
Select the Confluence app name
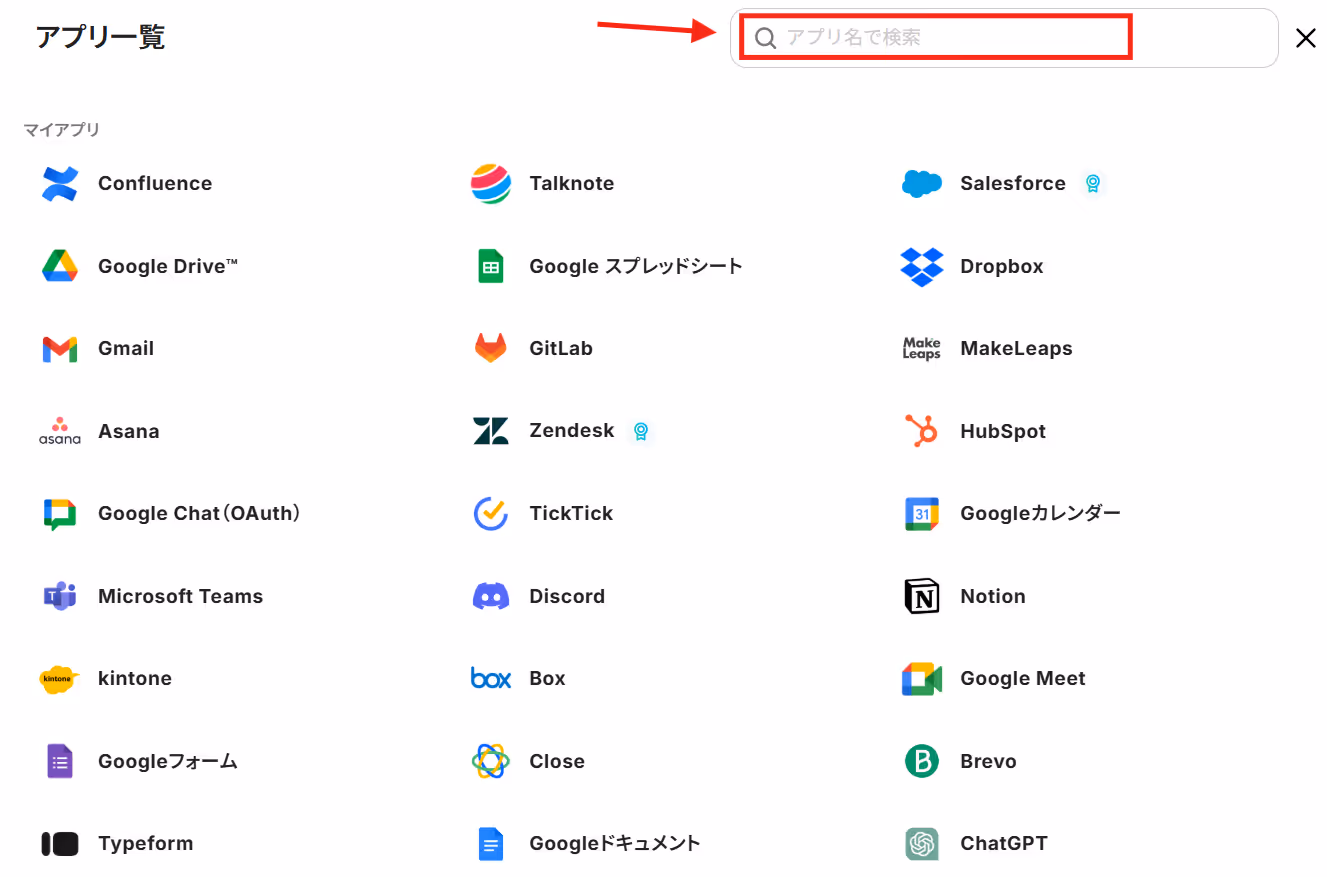155,184
